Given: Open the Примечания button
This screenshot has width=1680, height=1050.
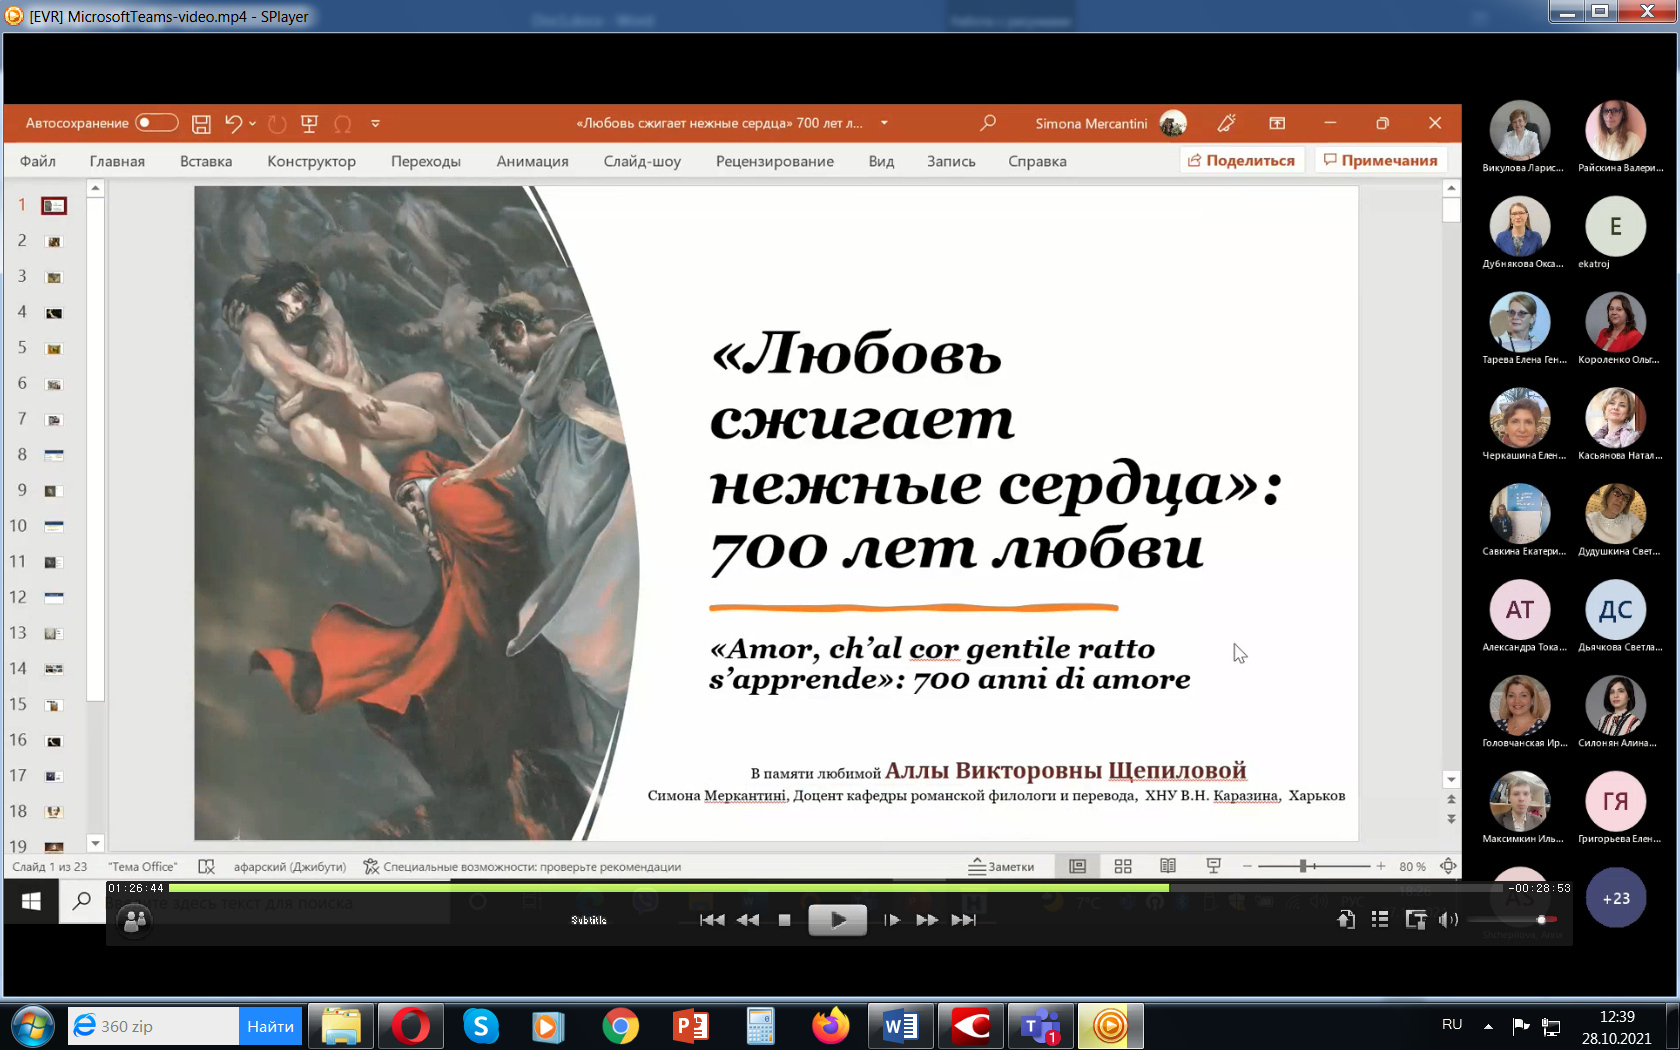Looking at the screenshot, I should [x=1380, y=160].
